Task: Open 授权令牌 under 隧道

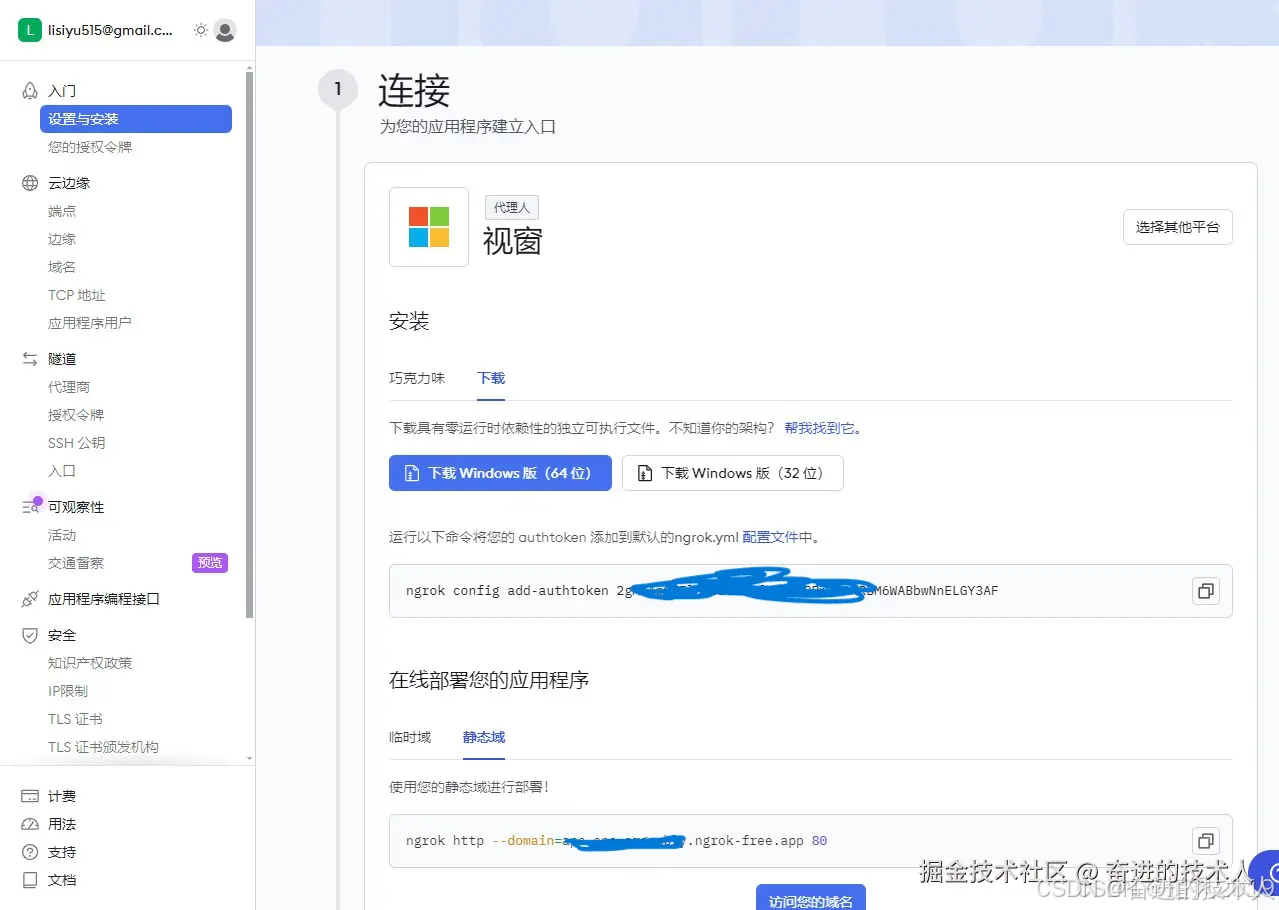Action: tap(76, 415)
